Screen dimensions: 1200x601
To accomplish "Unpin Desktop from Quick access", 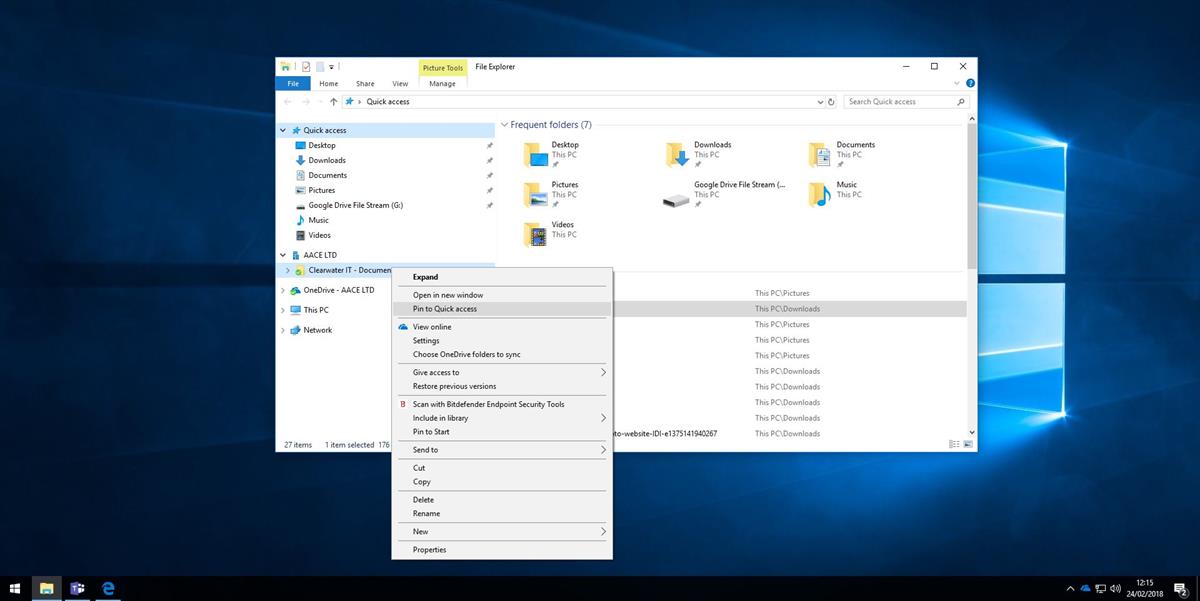I will tap(490, 145).
